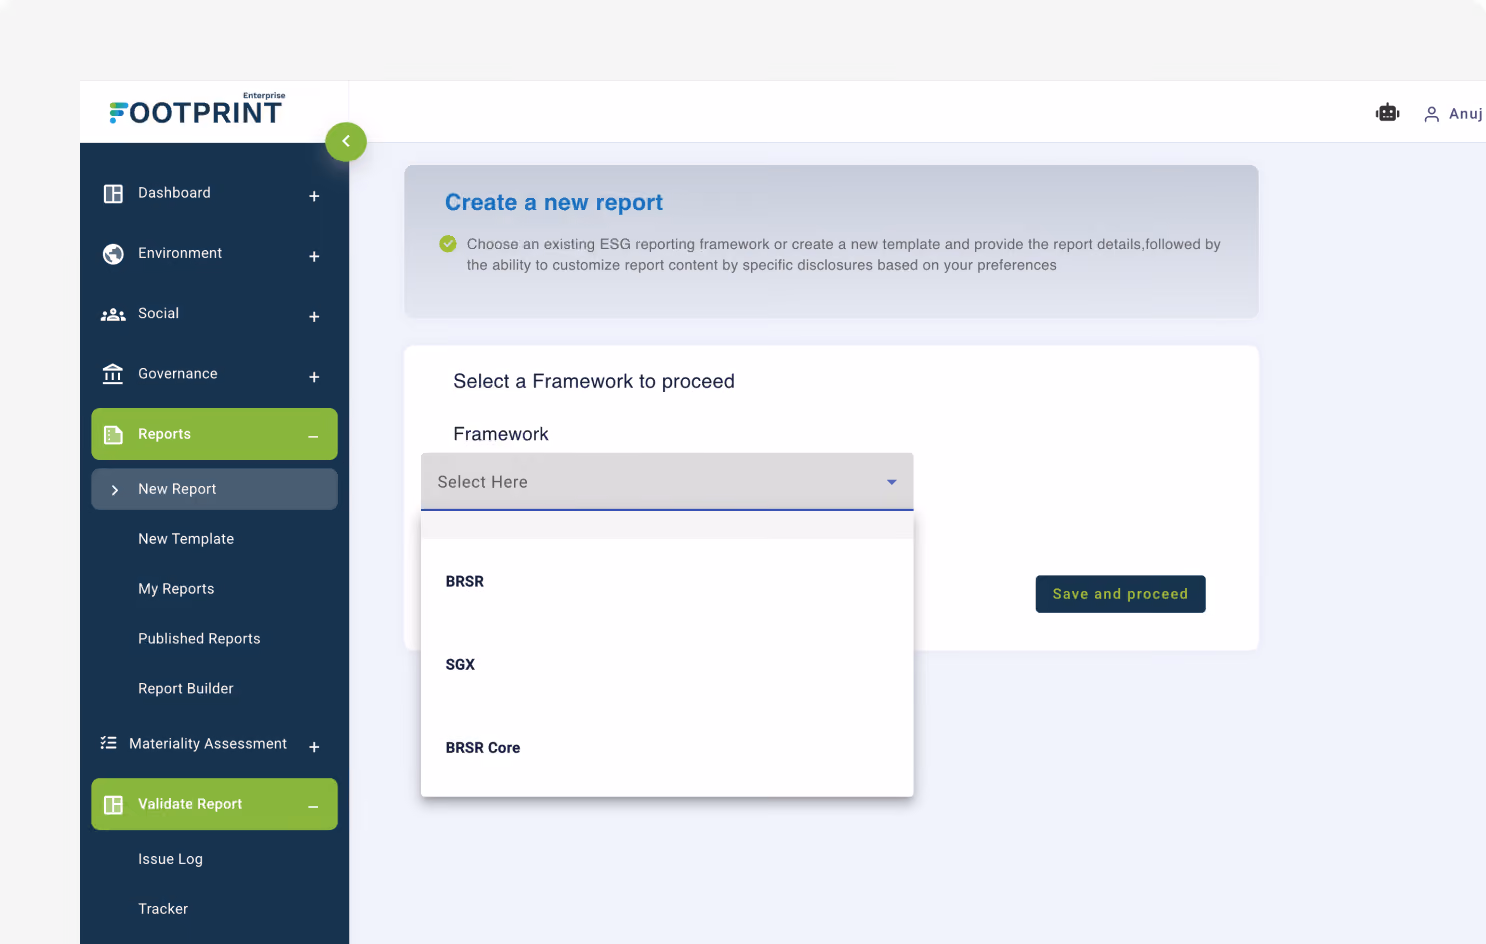1486x944 pixels.
Task: Click the Save and proceed button
Action: tap(1120, 594)
